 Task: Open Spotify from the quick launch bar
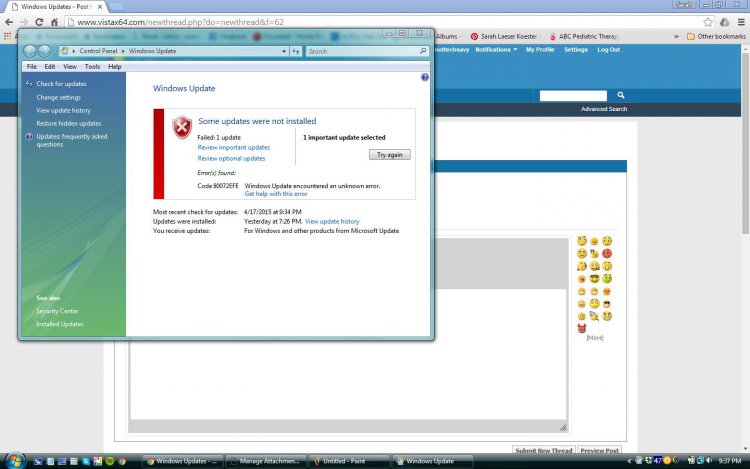tap(110, 461)
